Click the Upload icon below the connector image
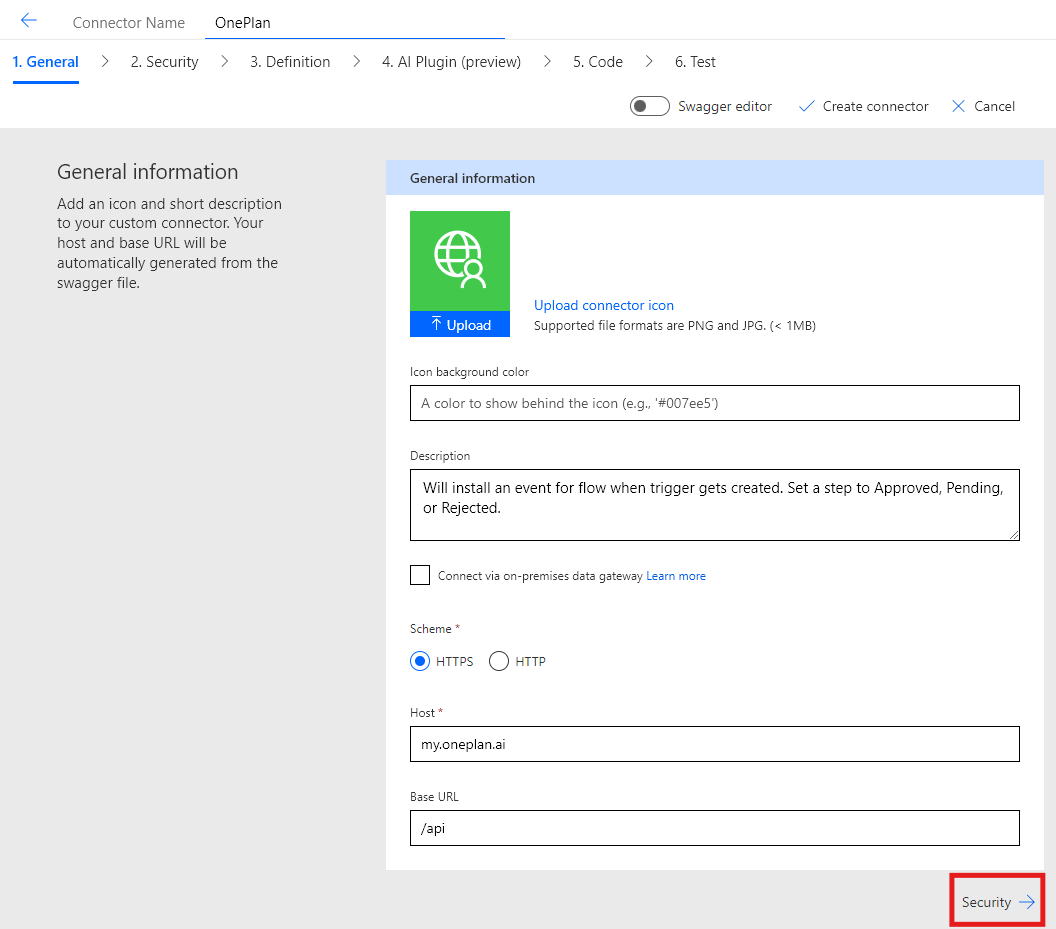This screenshot has height=929, width=1056. [459, 324]
